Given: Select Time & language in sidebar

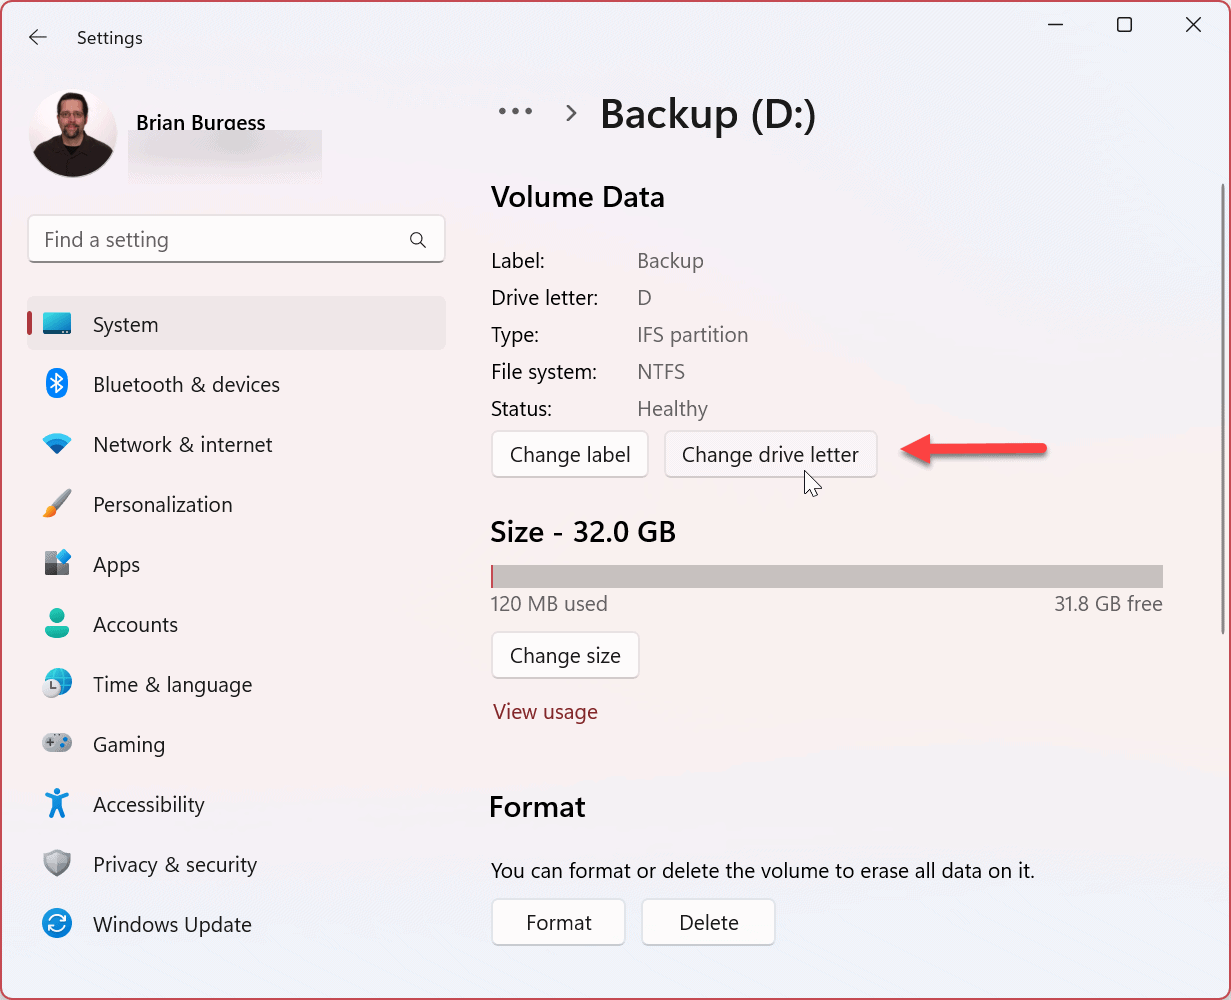Looking at the screenshot, I should click(x=172, y=685).
